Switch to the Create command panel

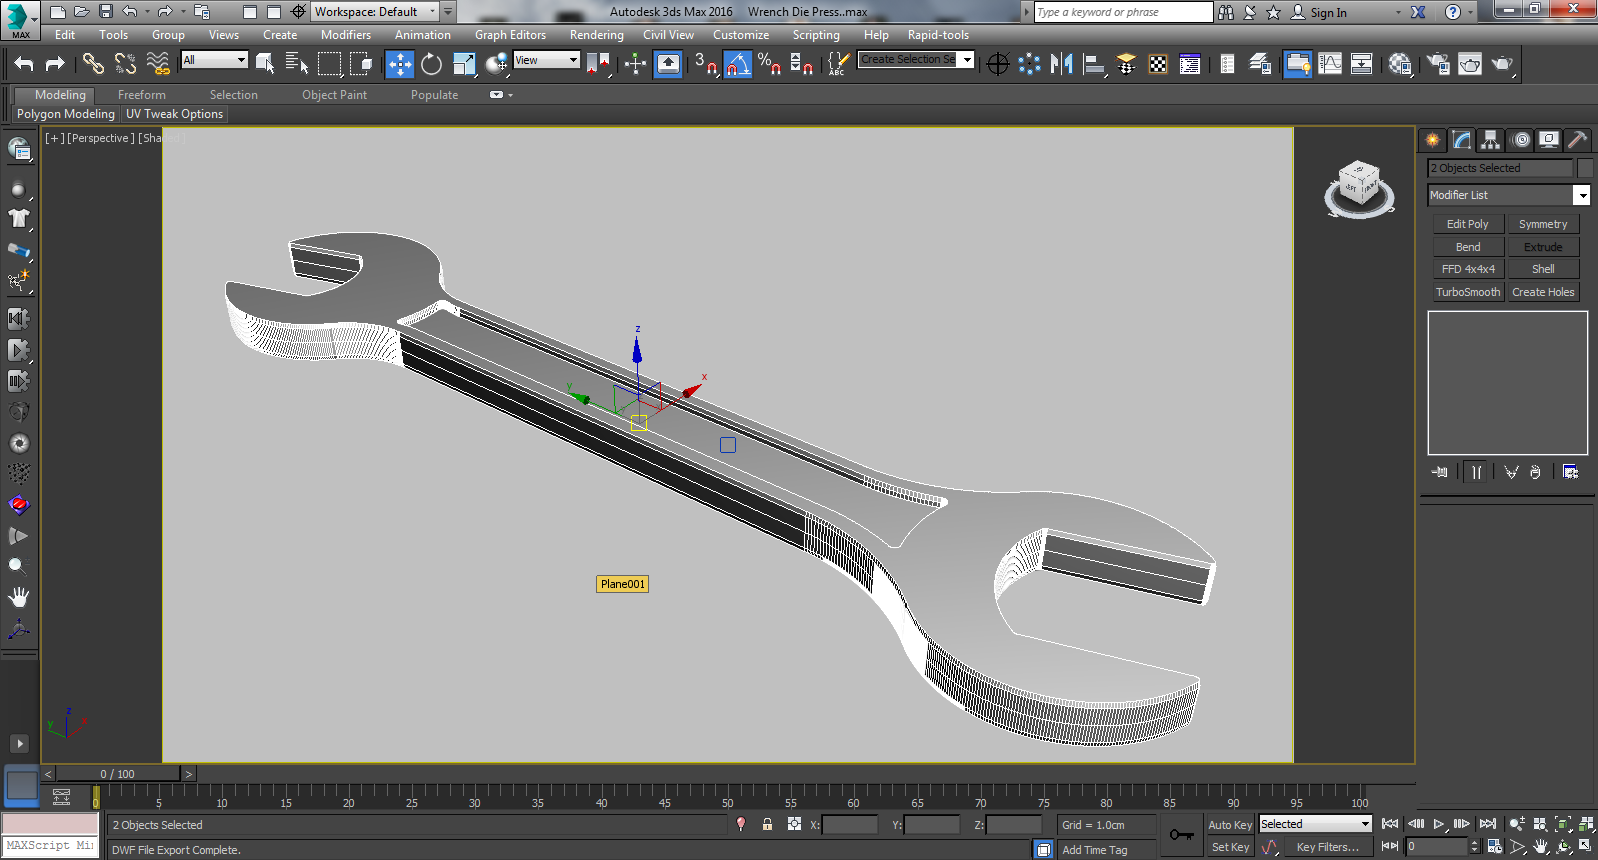click(1433, 140)
